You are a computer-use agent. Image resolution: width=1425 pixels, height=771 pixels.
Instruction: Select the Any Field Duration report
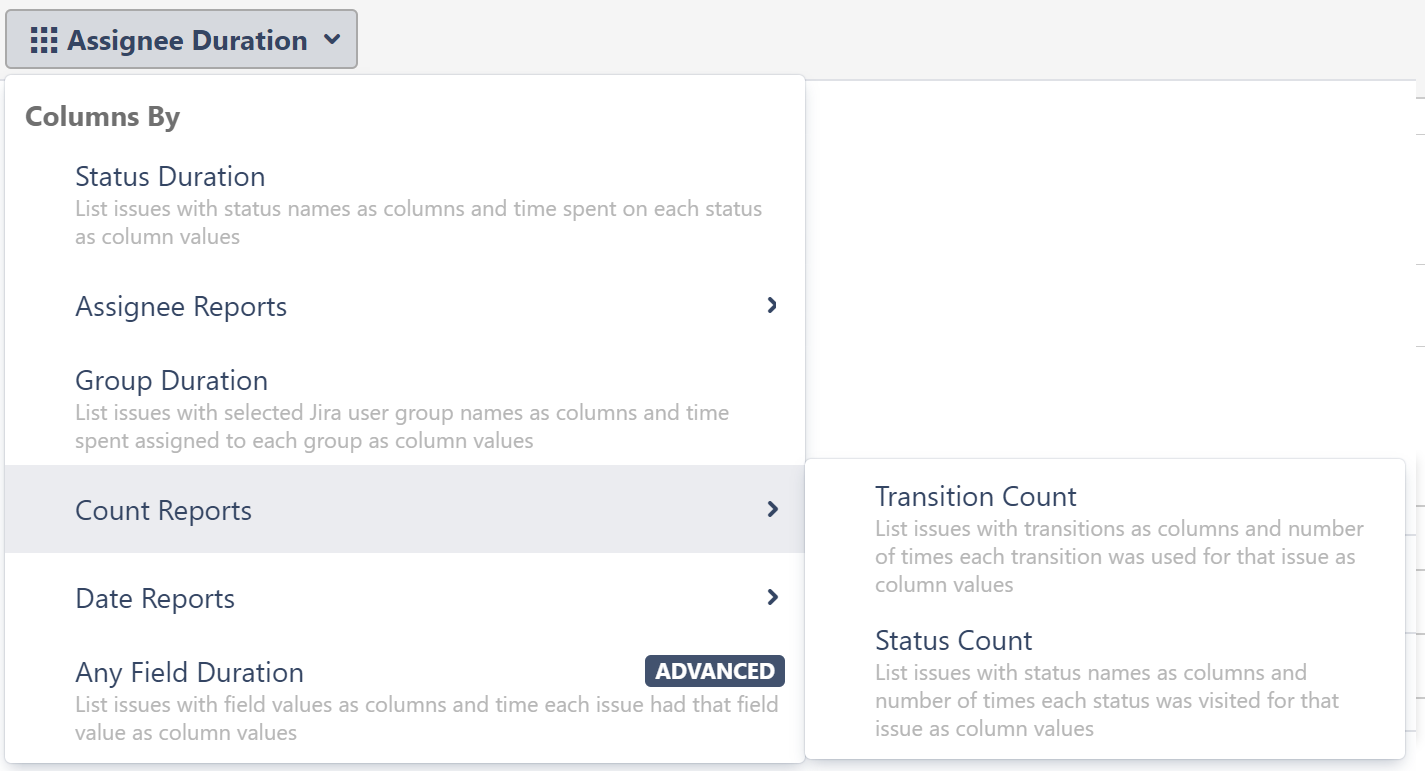click(189, 673)
